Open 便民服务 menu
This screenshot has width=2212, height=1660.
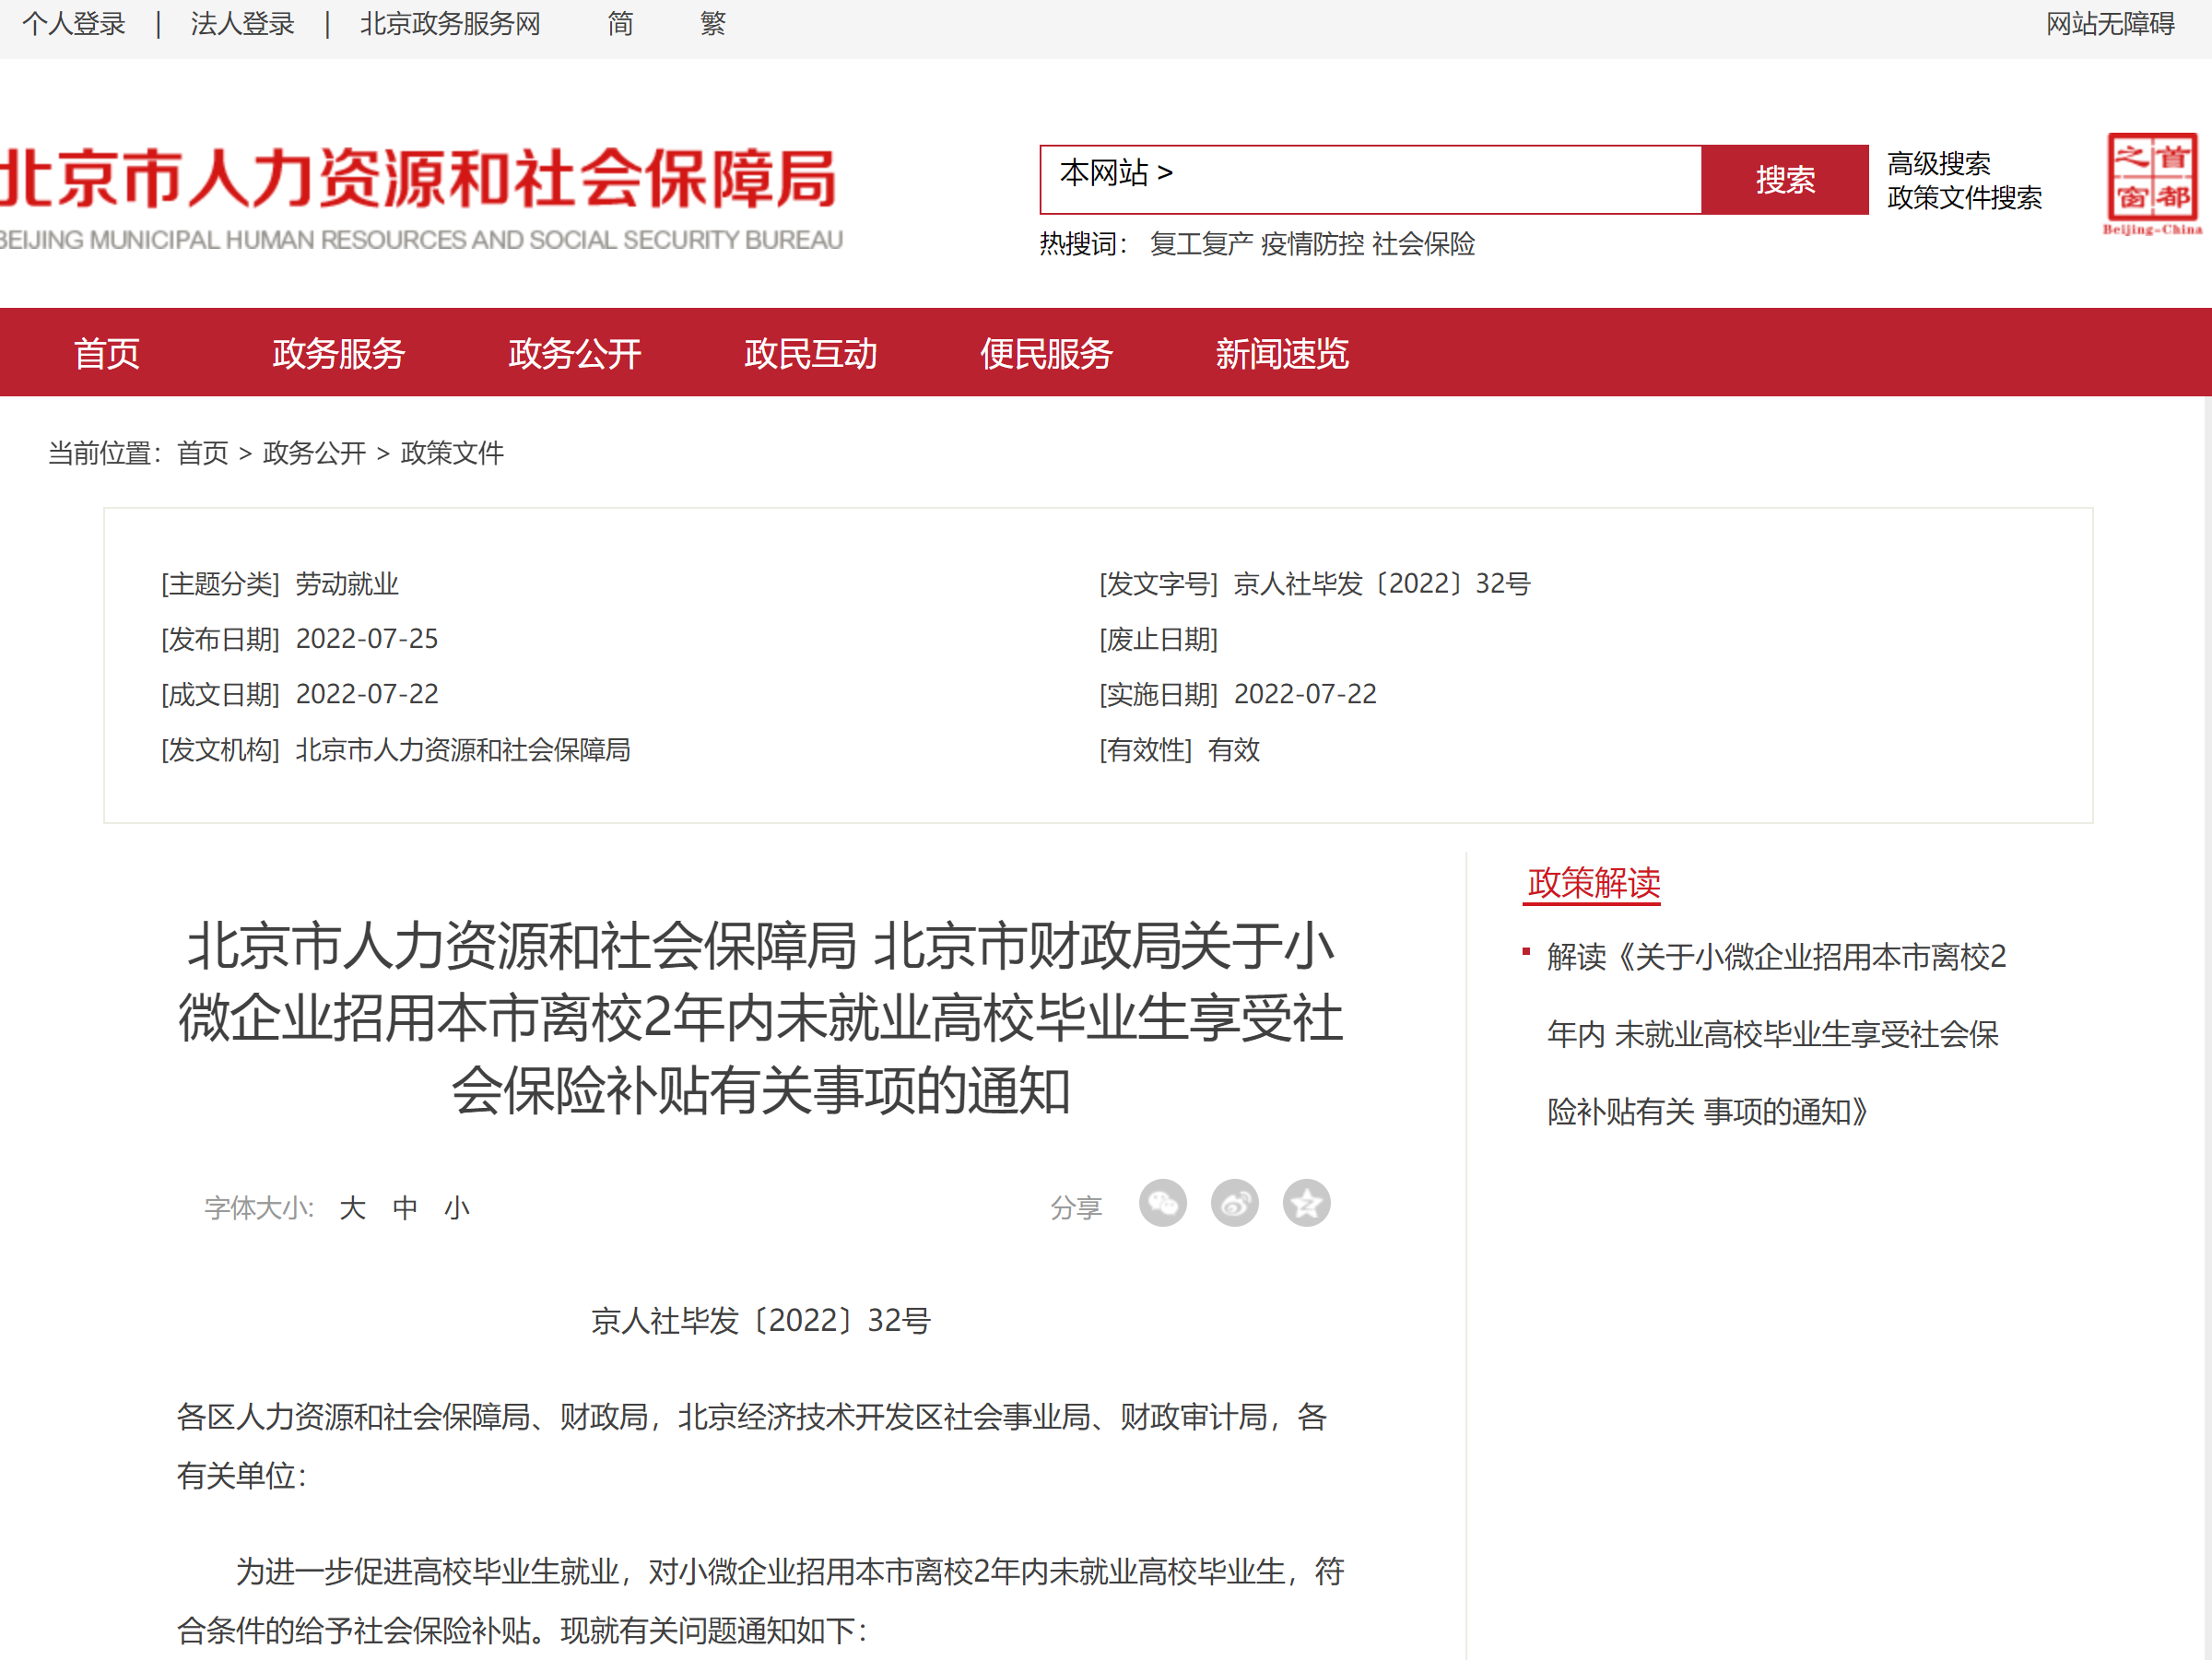[x=1046, y=353]
